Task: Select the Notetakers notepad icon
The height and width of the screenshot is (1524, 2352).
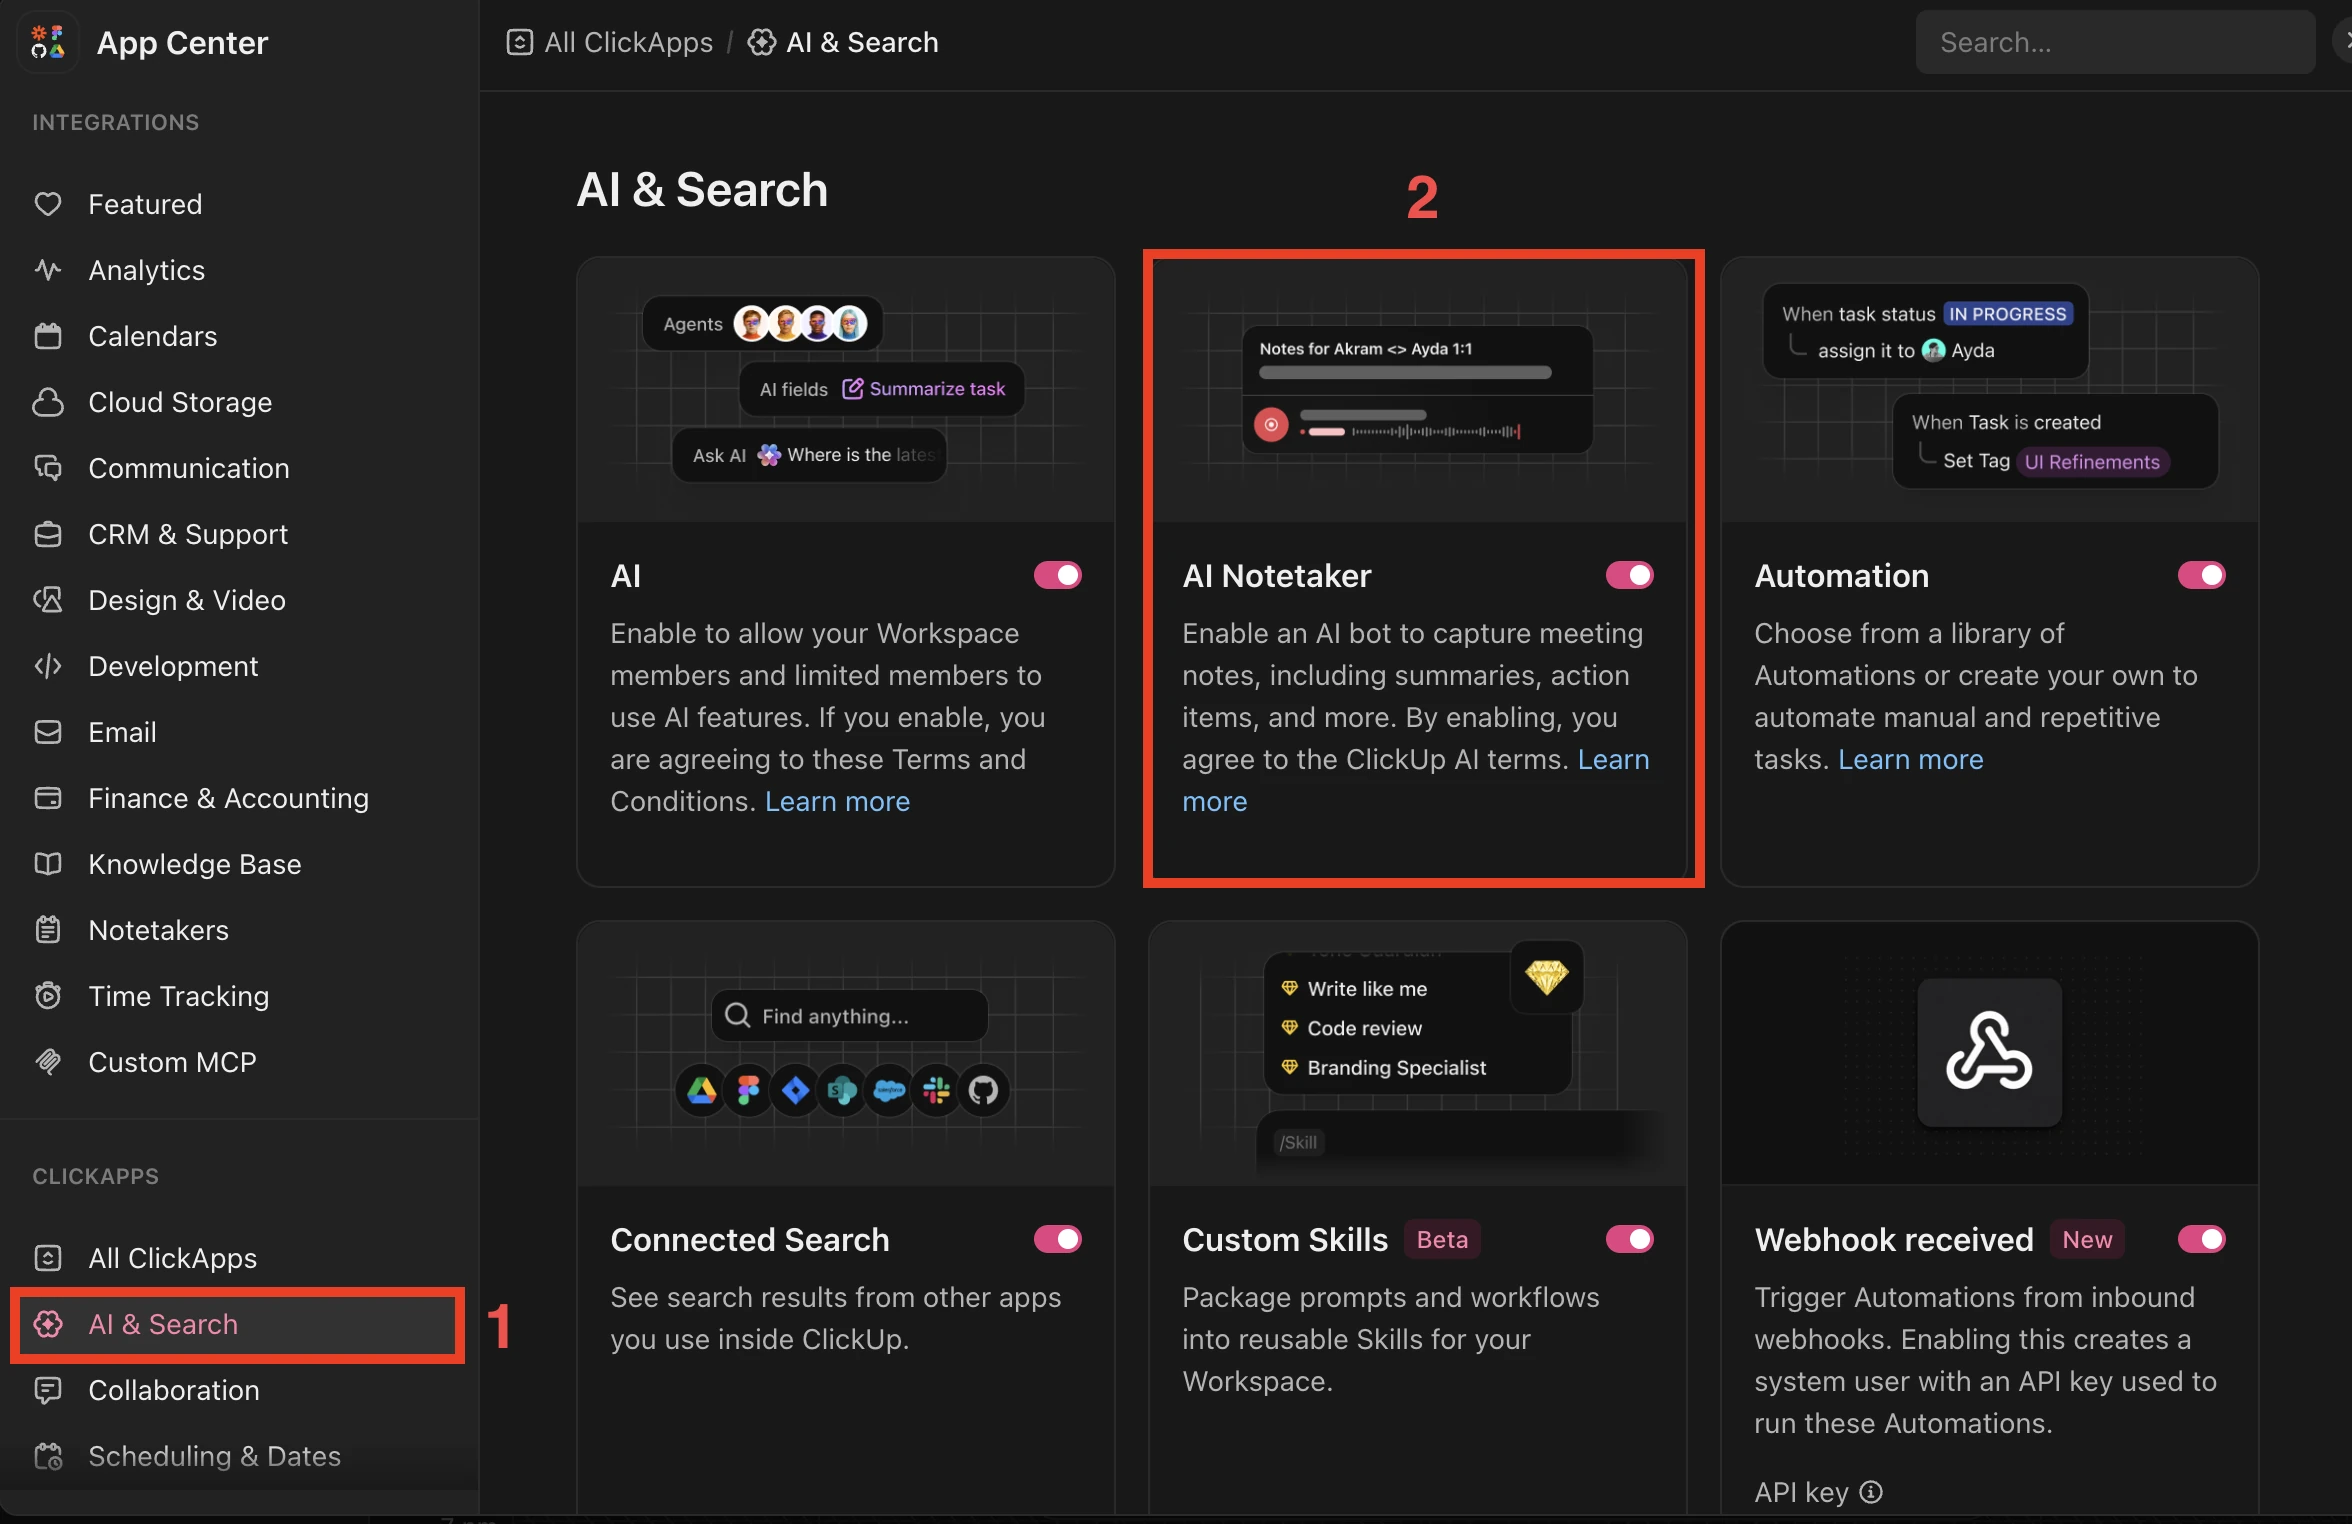Action: click(x=48, y=930)
